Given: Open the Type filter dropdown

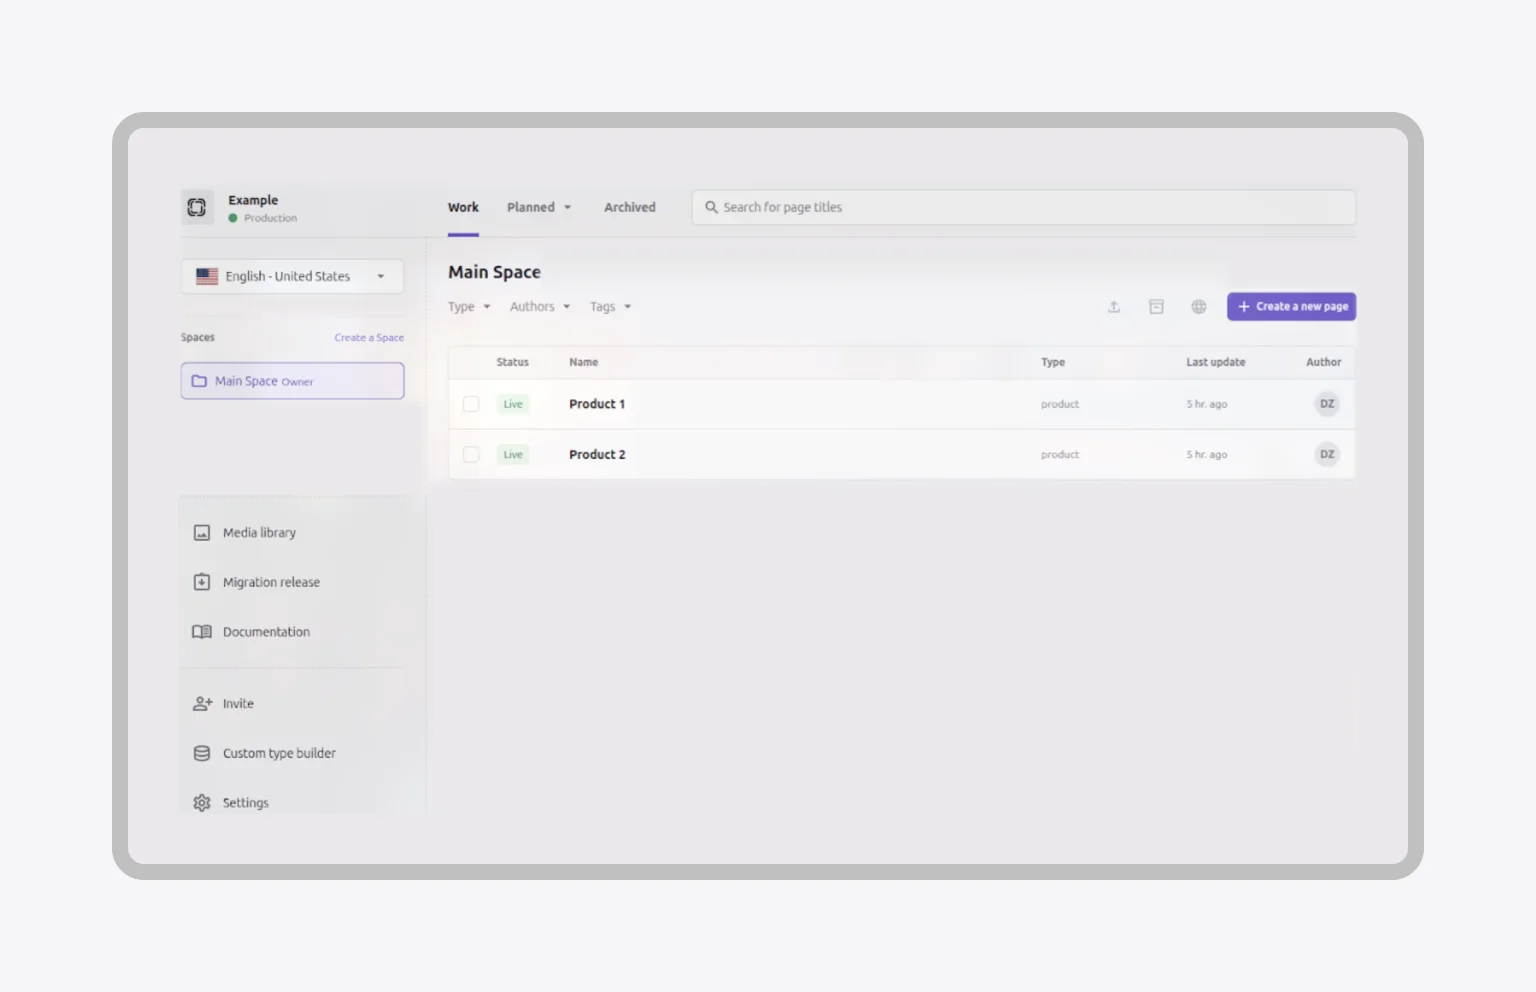Looking at the screenshot, I should 468,306.
